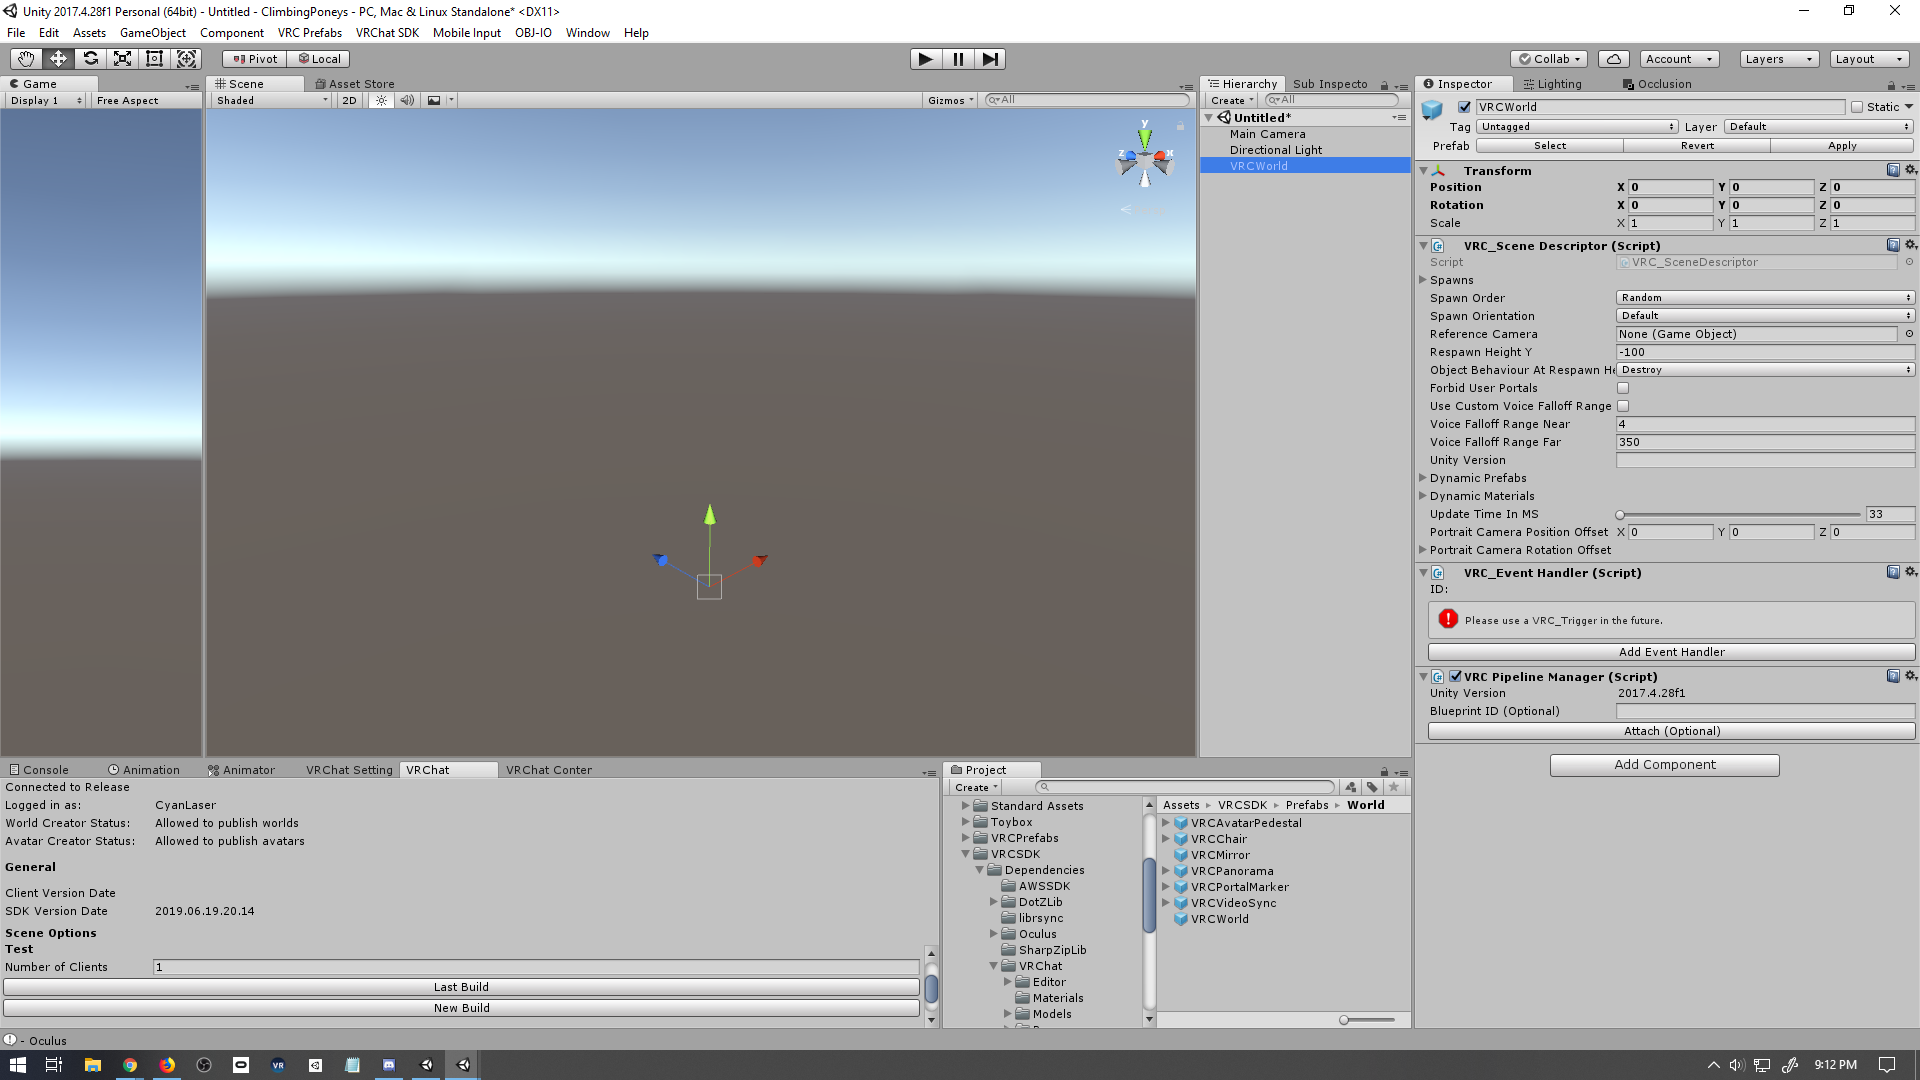Click the Step forward button
1920x1080 pixels.
coord(989,59)
